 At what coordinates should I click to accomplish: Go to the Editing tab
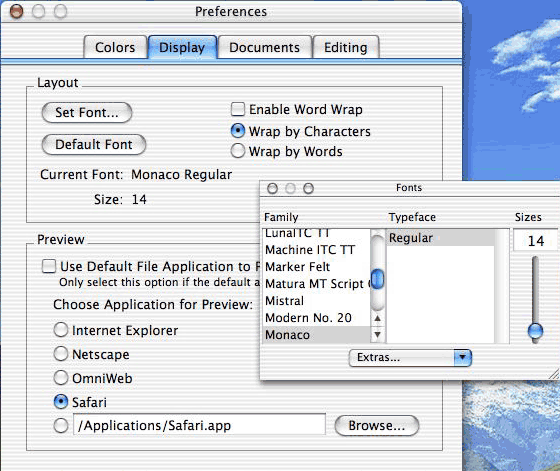tap(345, 47)
